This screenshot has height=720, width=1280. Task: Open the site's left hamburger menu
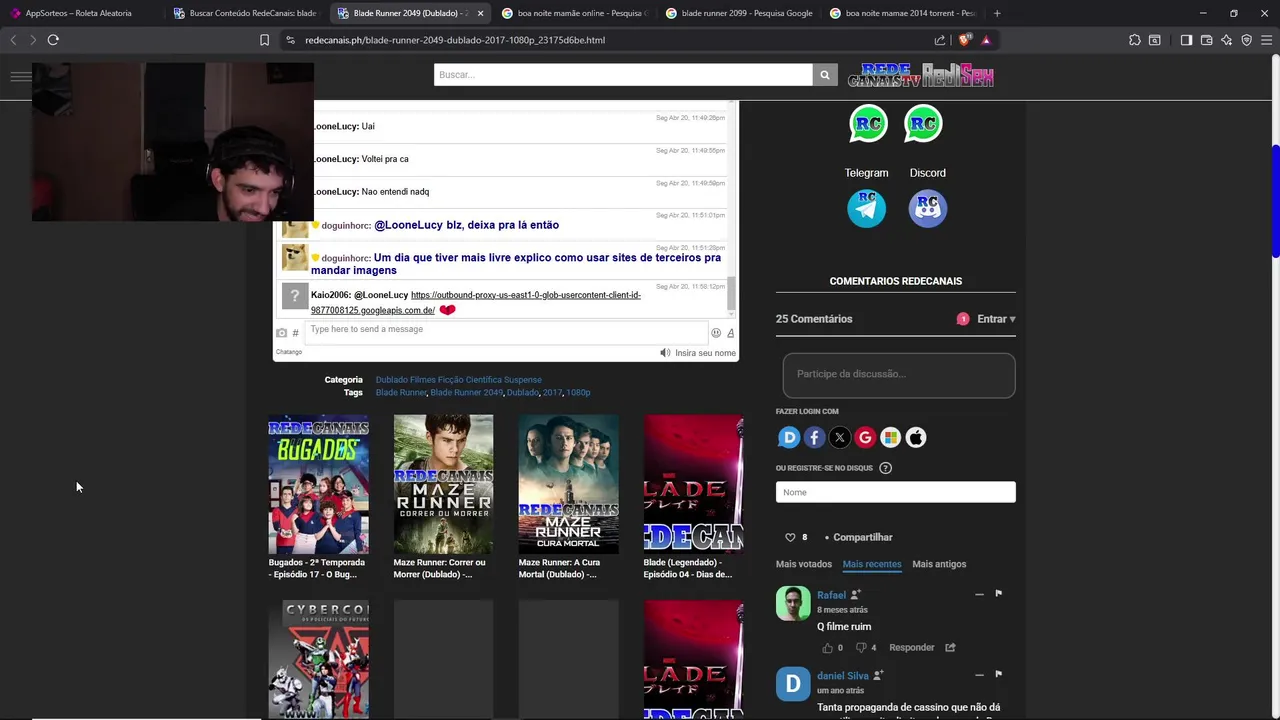20,76
